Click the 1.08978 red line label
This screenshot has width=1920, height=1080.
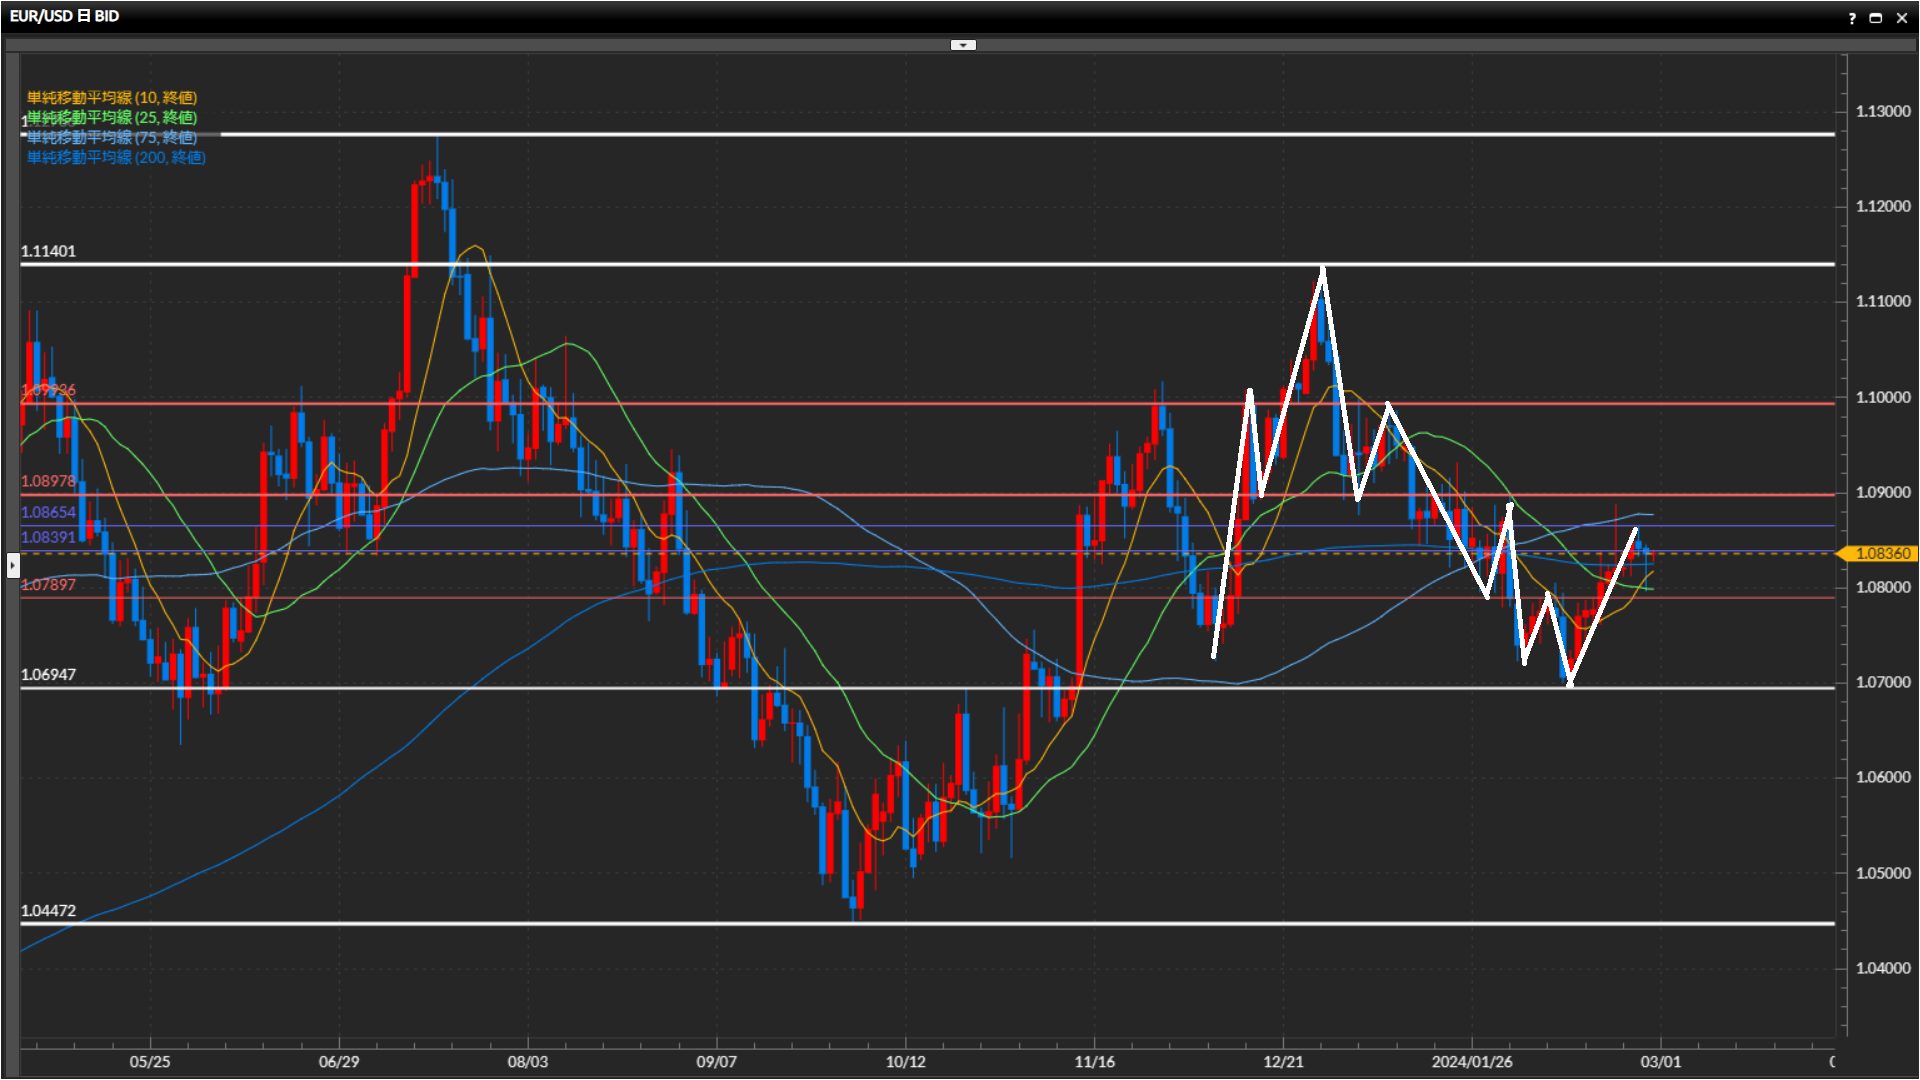(48, 481)
